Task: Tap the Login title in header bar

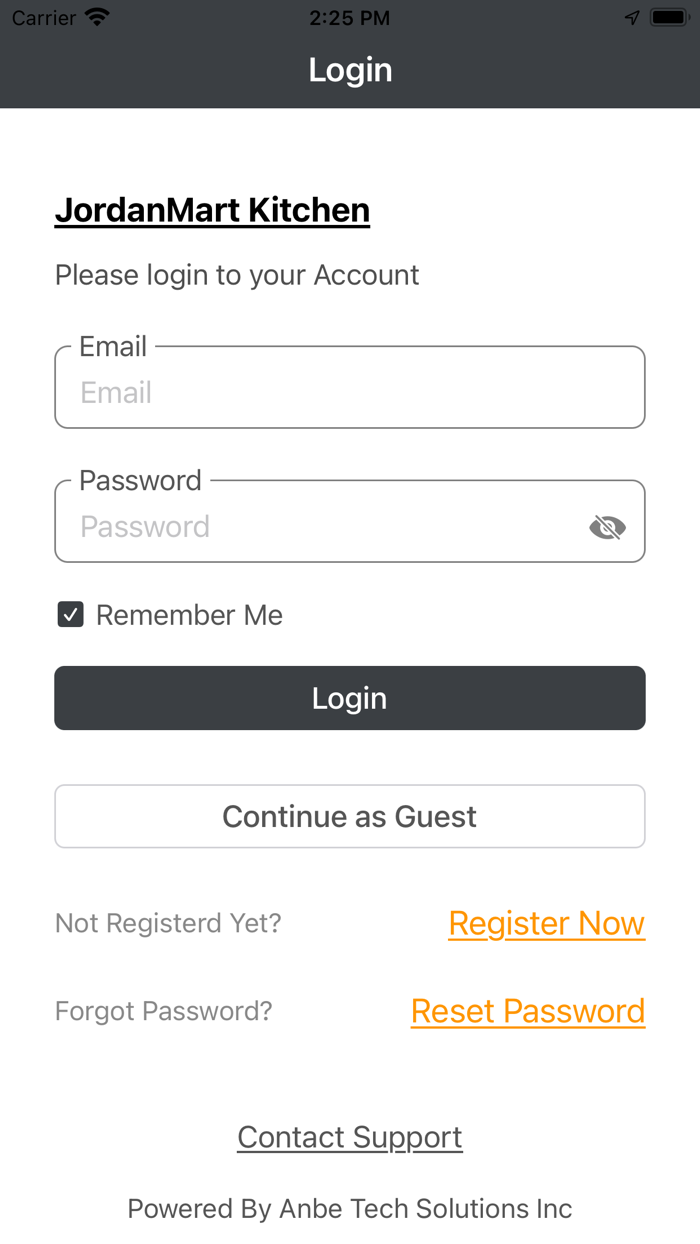Action: [x=350, y=70]
